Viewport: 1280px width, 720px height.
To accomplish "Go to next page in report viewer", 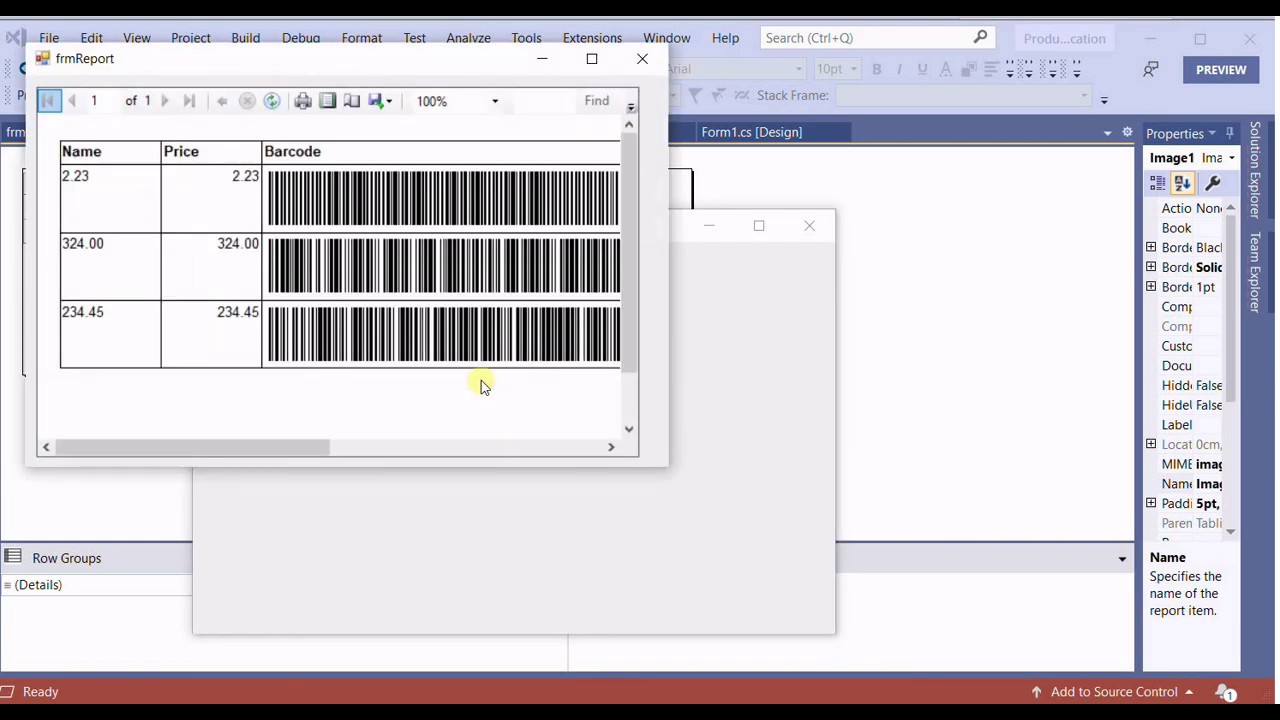I will [x=165, y=101].
